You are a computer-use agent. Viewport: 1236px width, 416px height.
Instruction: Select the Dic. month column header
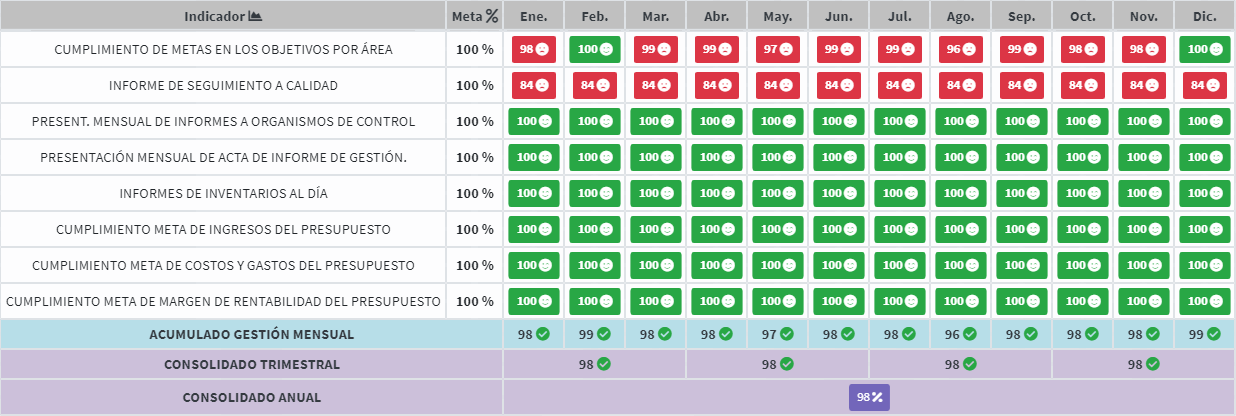[1205, 16]
